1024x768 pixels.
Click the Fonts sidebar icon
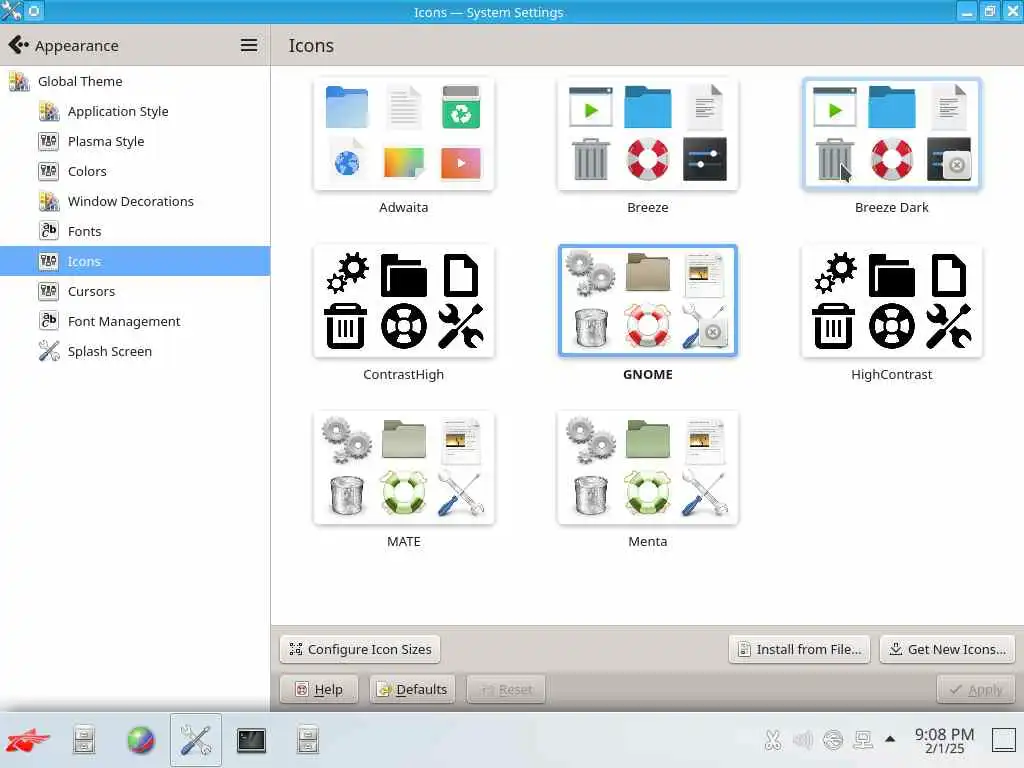(49, 231)
